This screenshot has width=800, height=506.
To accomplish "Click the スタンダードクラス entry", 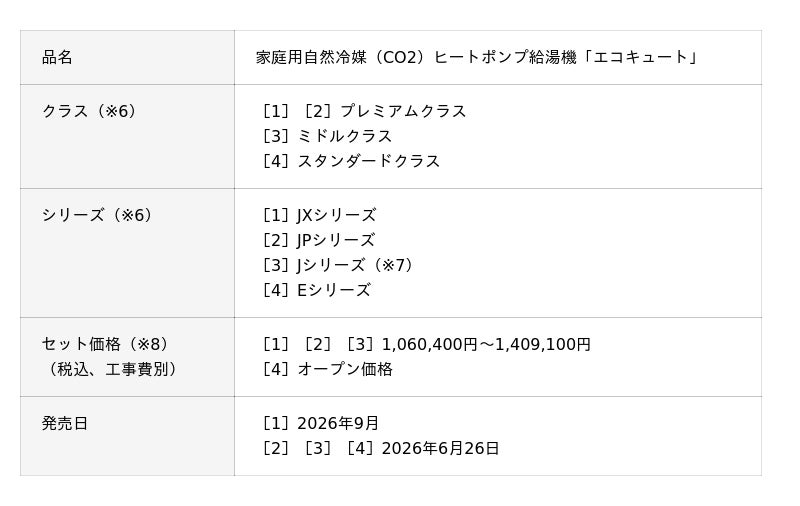I will click(368, 161).
